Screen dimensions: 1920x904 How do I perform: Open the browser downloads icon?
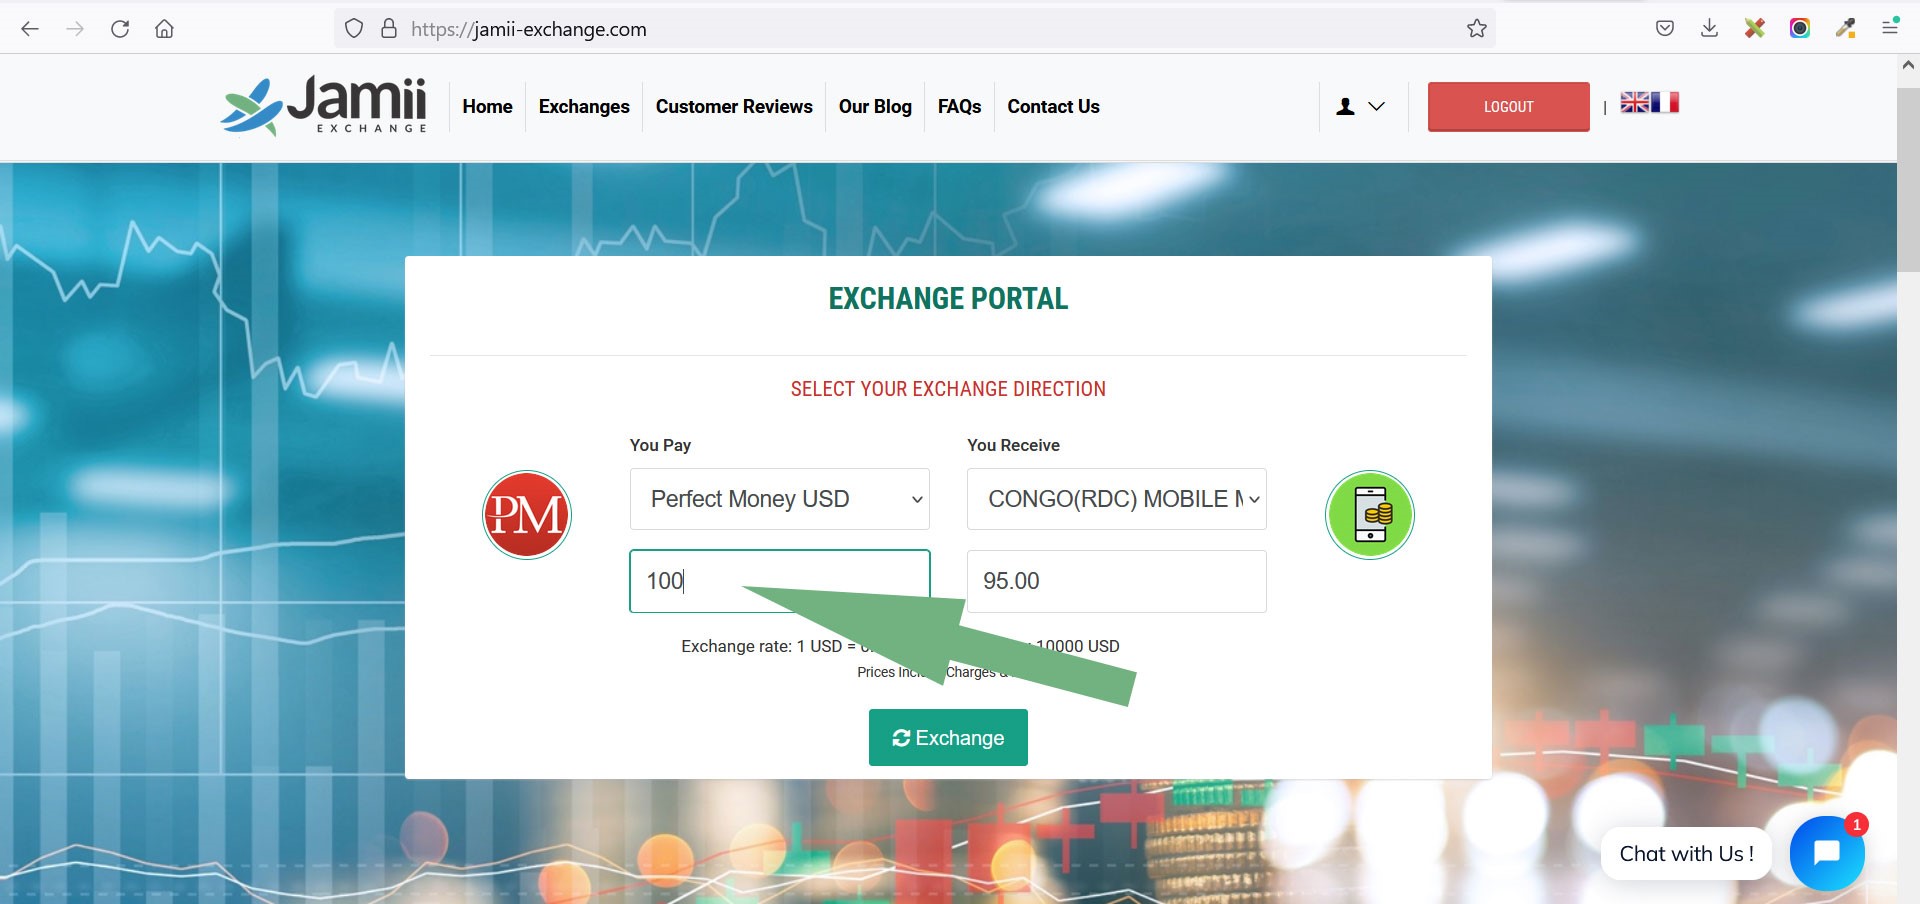point(1710,29)
